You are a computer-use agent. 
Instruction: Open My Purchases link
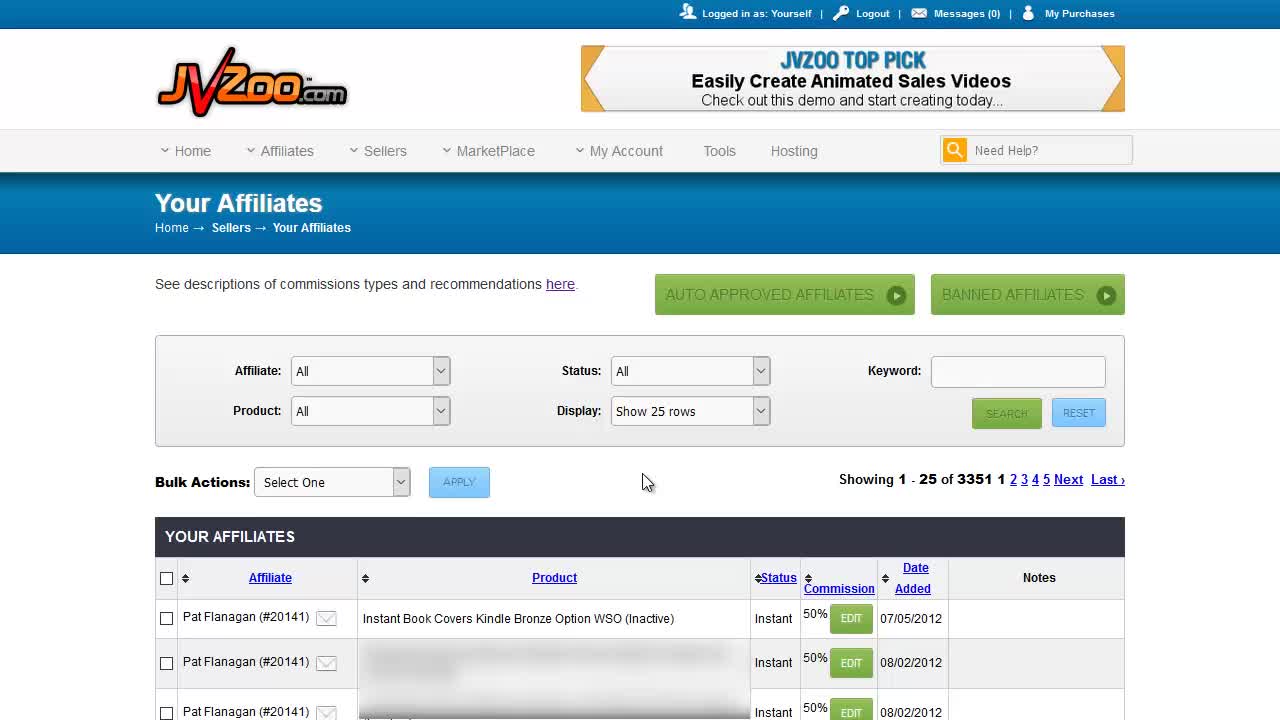tap(1080, 13)
